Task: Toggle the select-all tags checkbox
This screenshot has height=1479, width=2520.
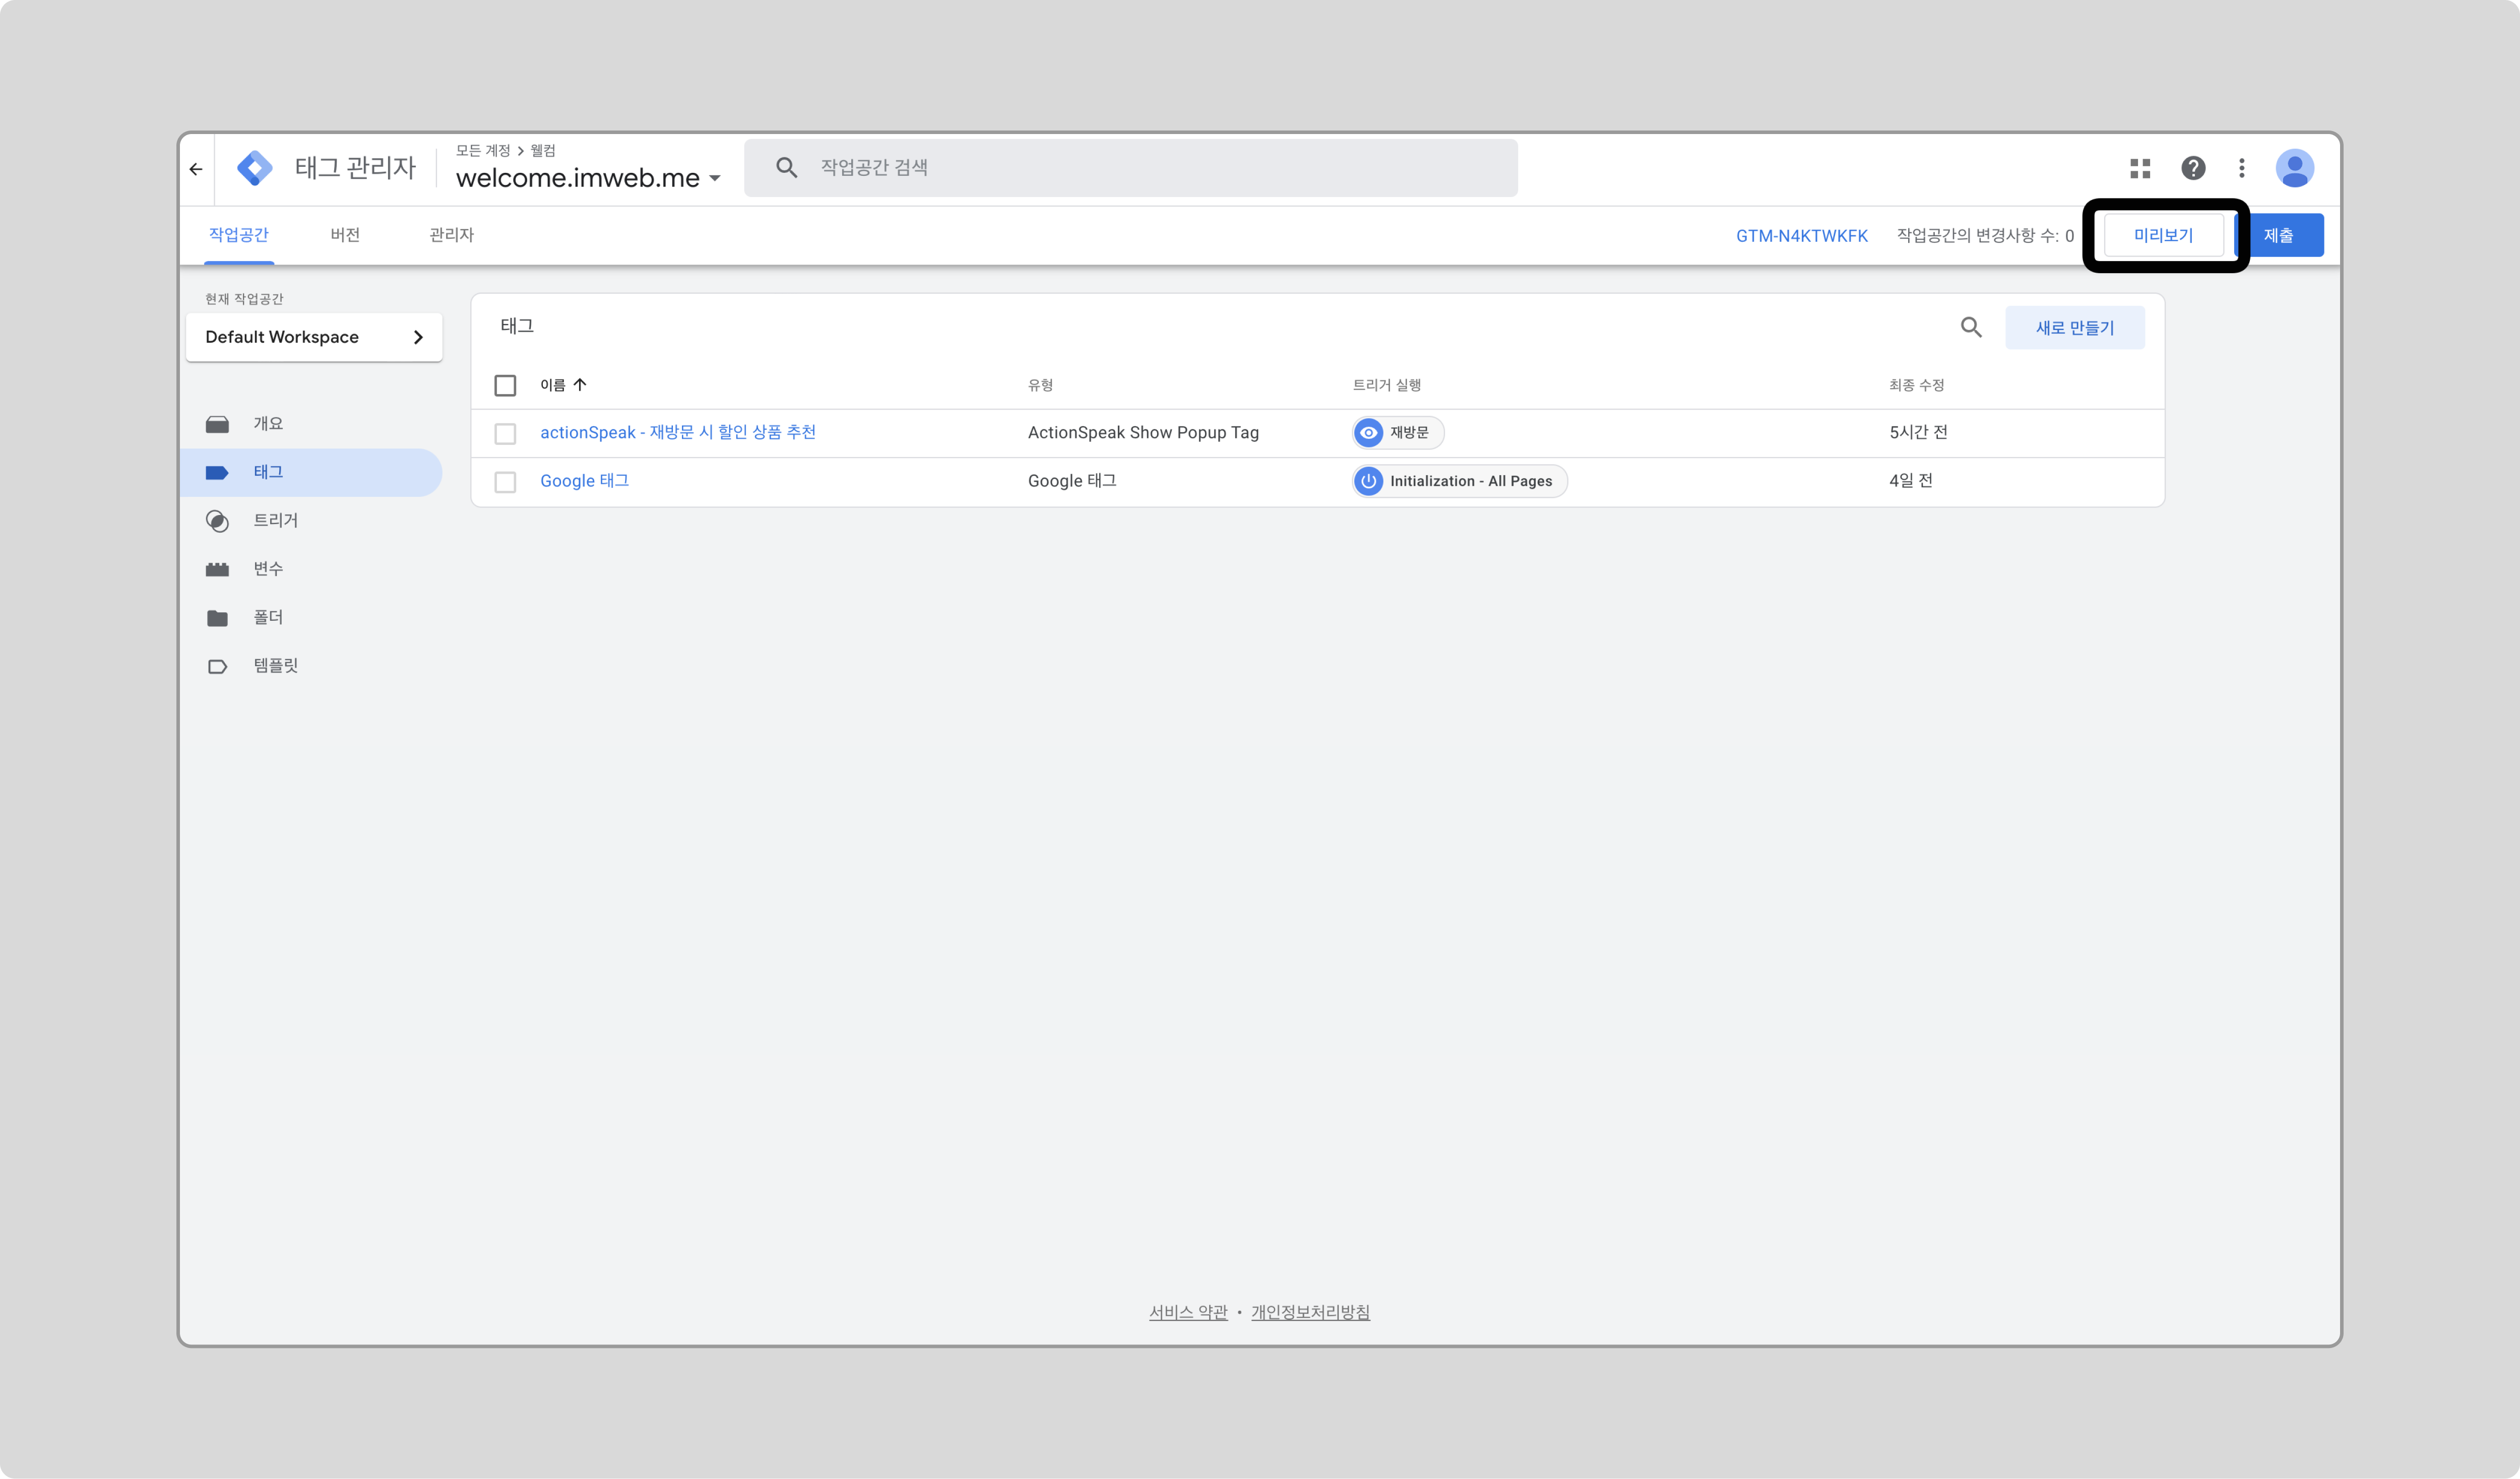Action: [505, 385]
